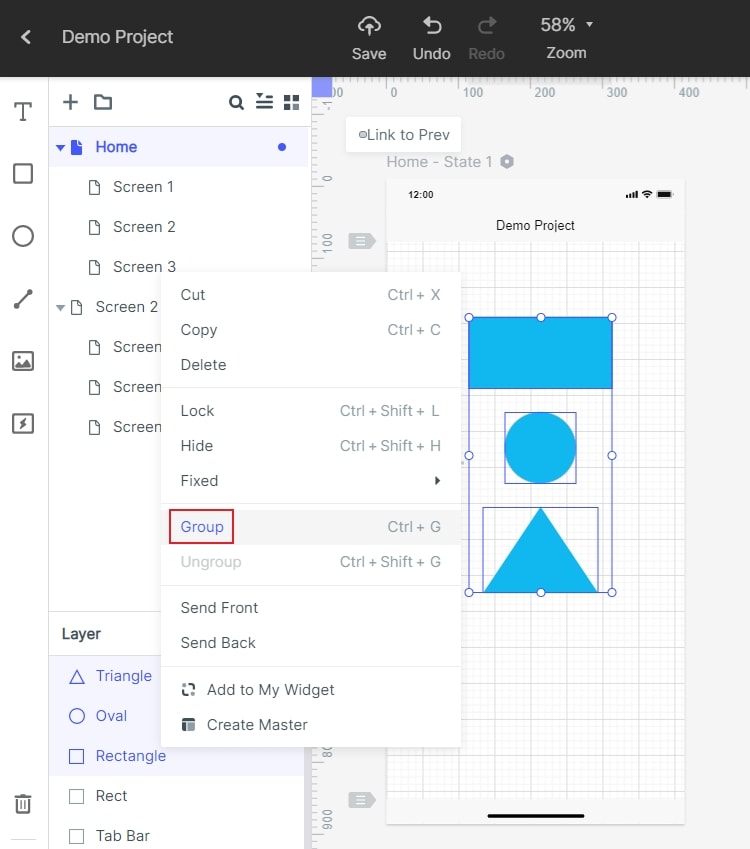Click the purple ruler corner square
750x849 pixels.
click(322, 87)
